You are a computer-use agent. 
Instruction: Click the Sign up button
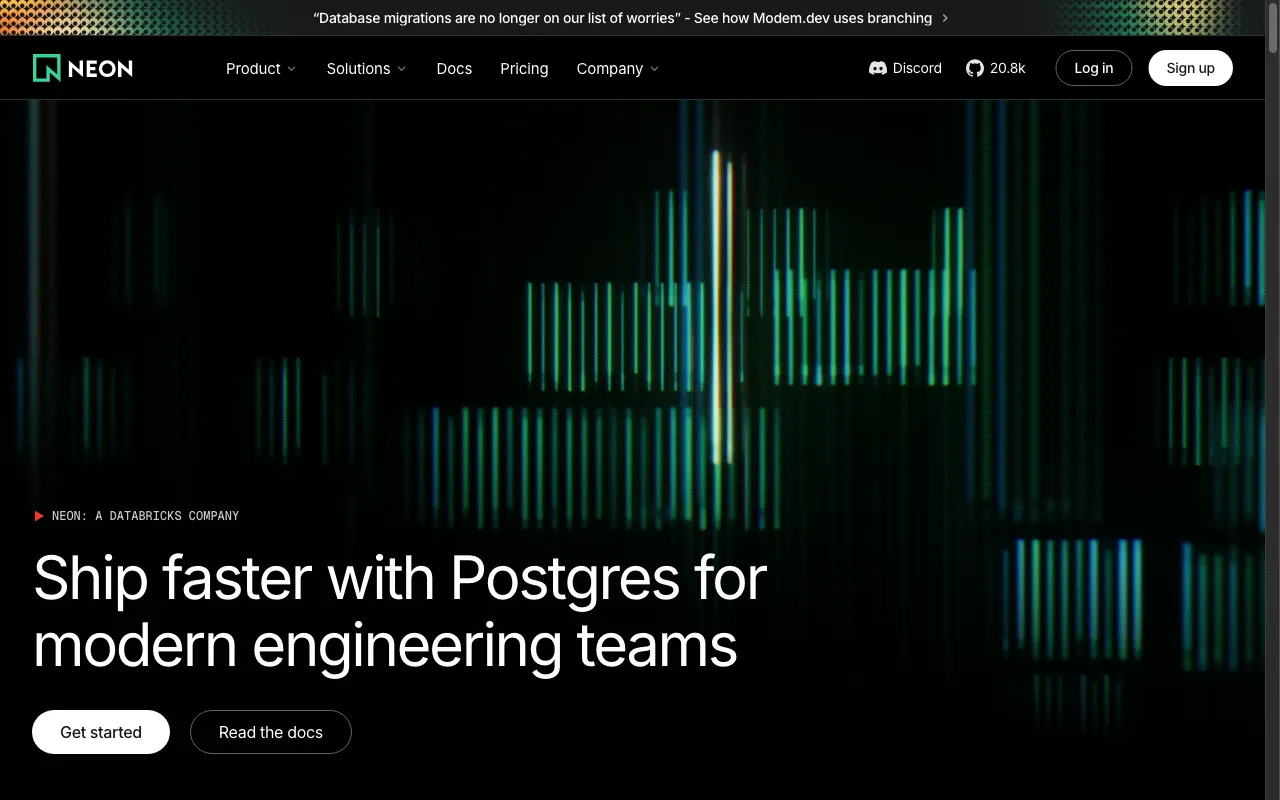tap(1190, 68)
